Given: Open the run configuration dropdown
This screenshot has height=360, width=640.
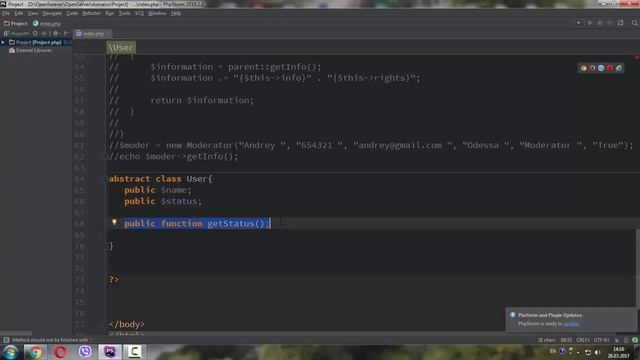Looking at the screenshot, I should (x=579, y=23).
